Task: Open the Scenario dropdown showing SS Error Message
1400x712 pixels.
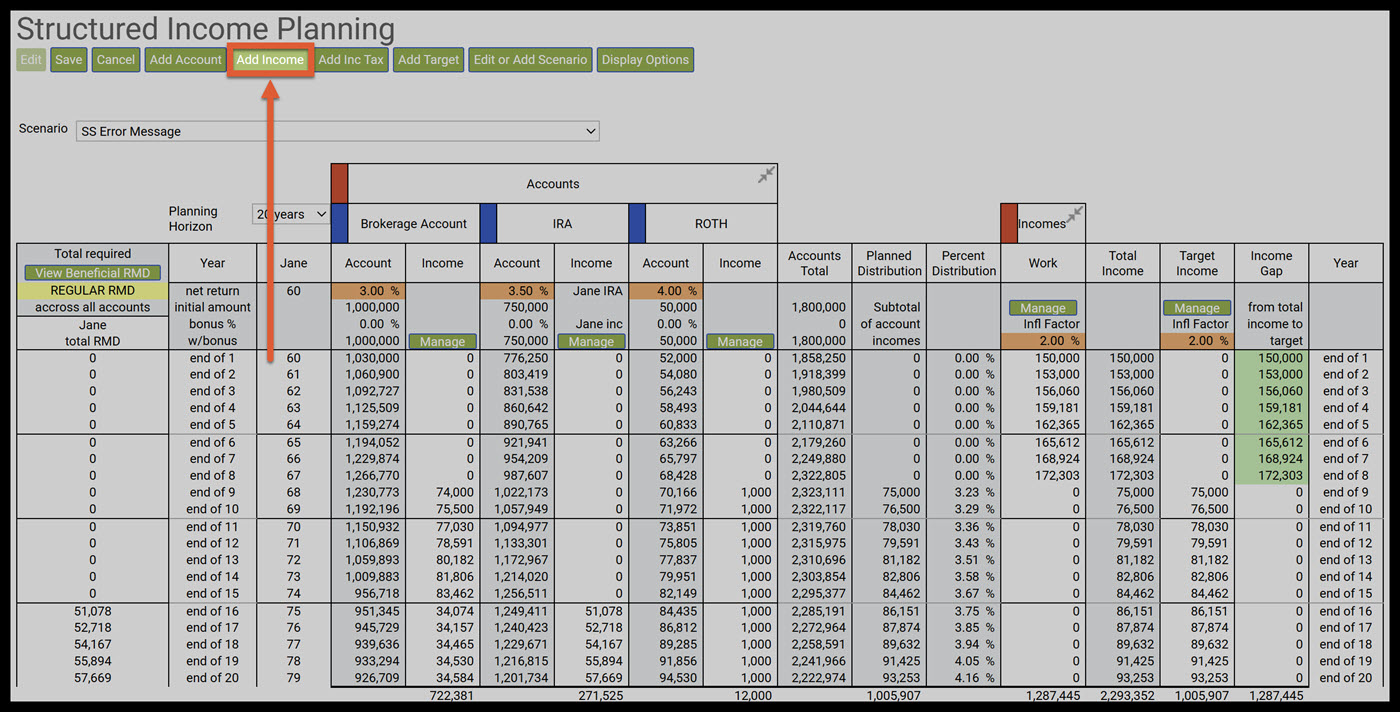Action: [x=338, y=131]
